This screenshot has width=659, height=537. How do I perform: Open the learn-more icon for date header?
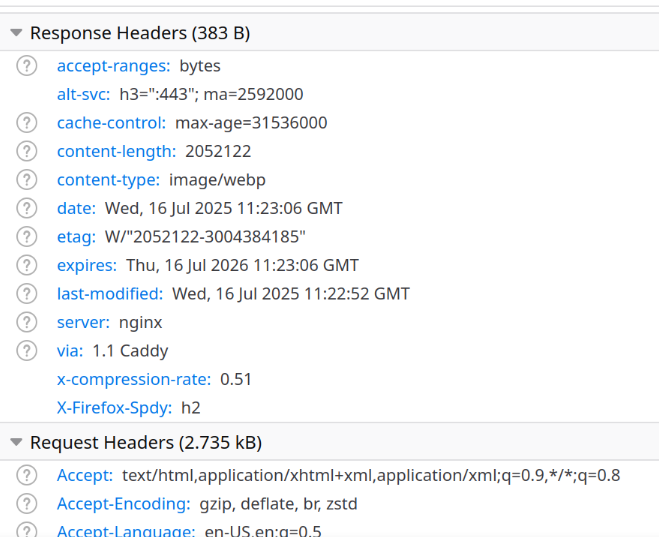pos(26,208)
